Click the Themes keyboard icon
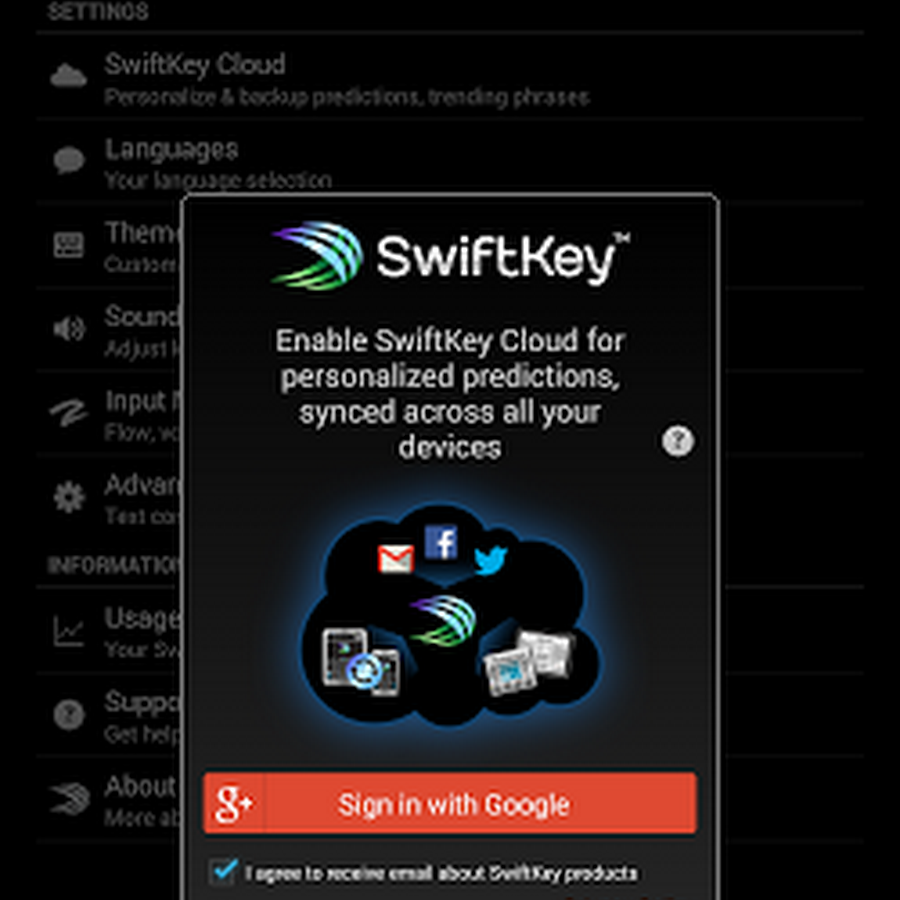The width and height of the screenshot is (900, 900). (x=69, y=245)
